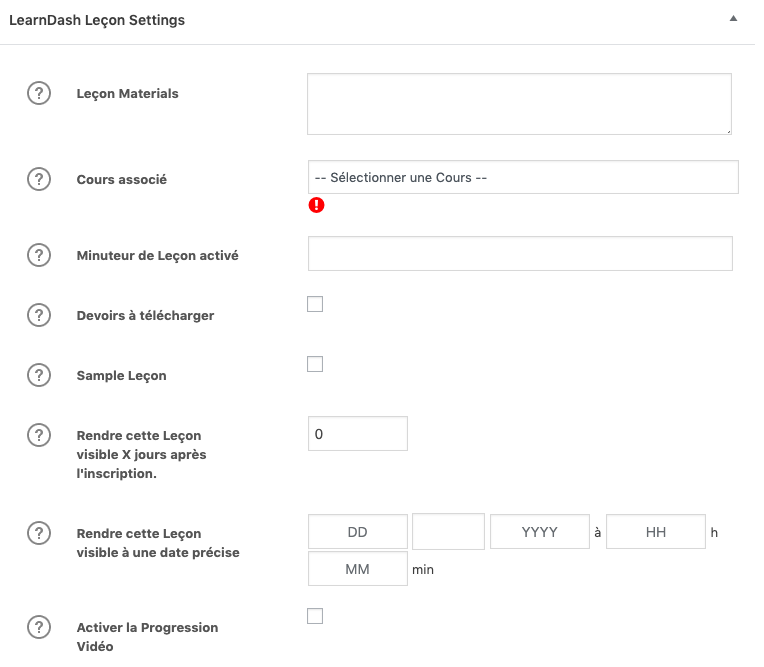Click the YYYY year field
Screen dimensions: 764x667
(x=540, y=532)
